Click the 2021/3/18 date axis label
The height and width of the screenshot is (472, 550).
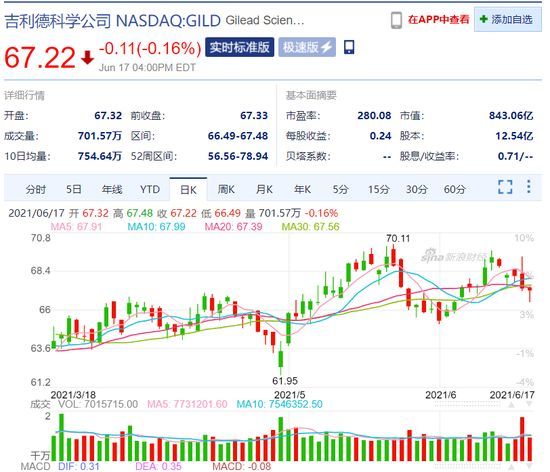click(73, 395)
